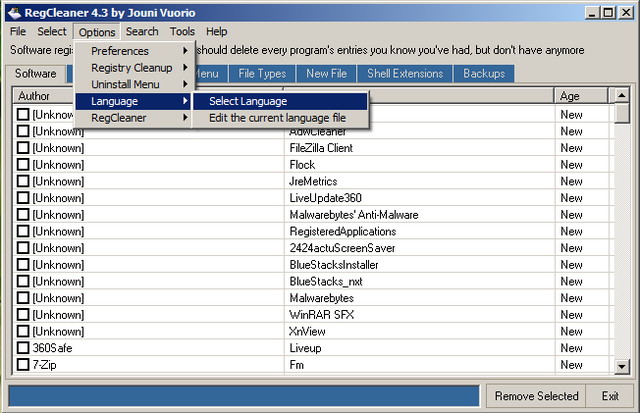
Task: Select the 7-Zip author cell
Action: coord(44,365)
